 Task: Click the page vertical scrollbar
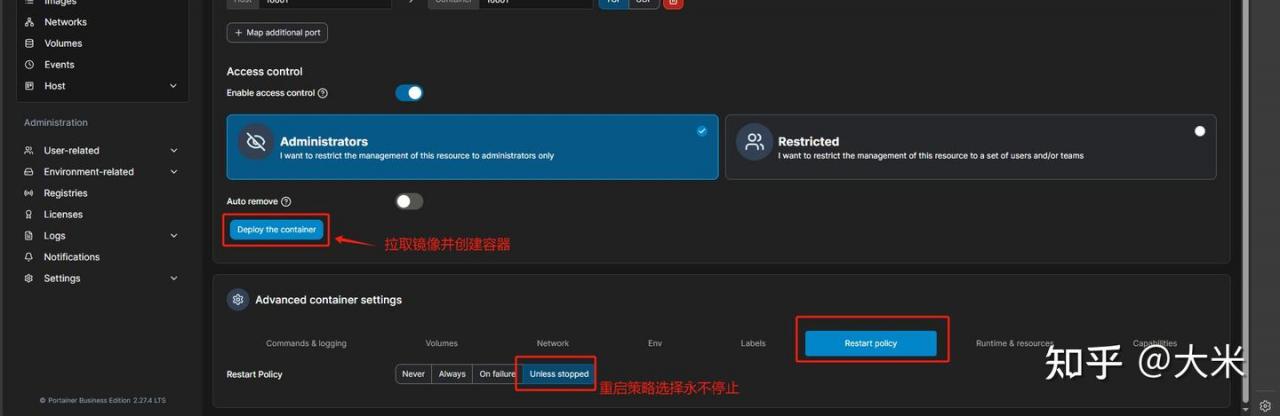[x=1244, y=200]
